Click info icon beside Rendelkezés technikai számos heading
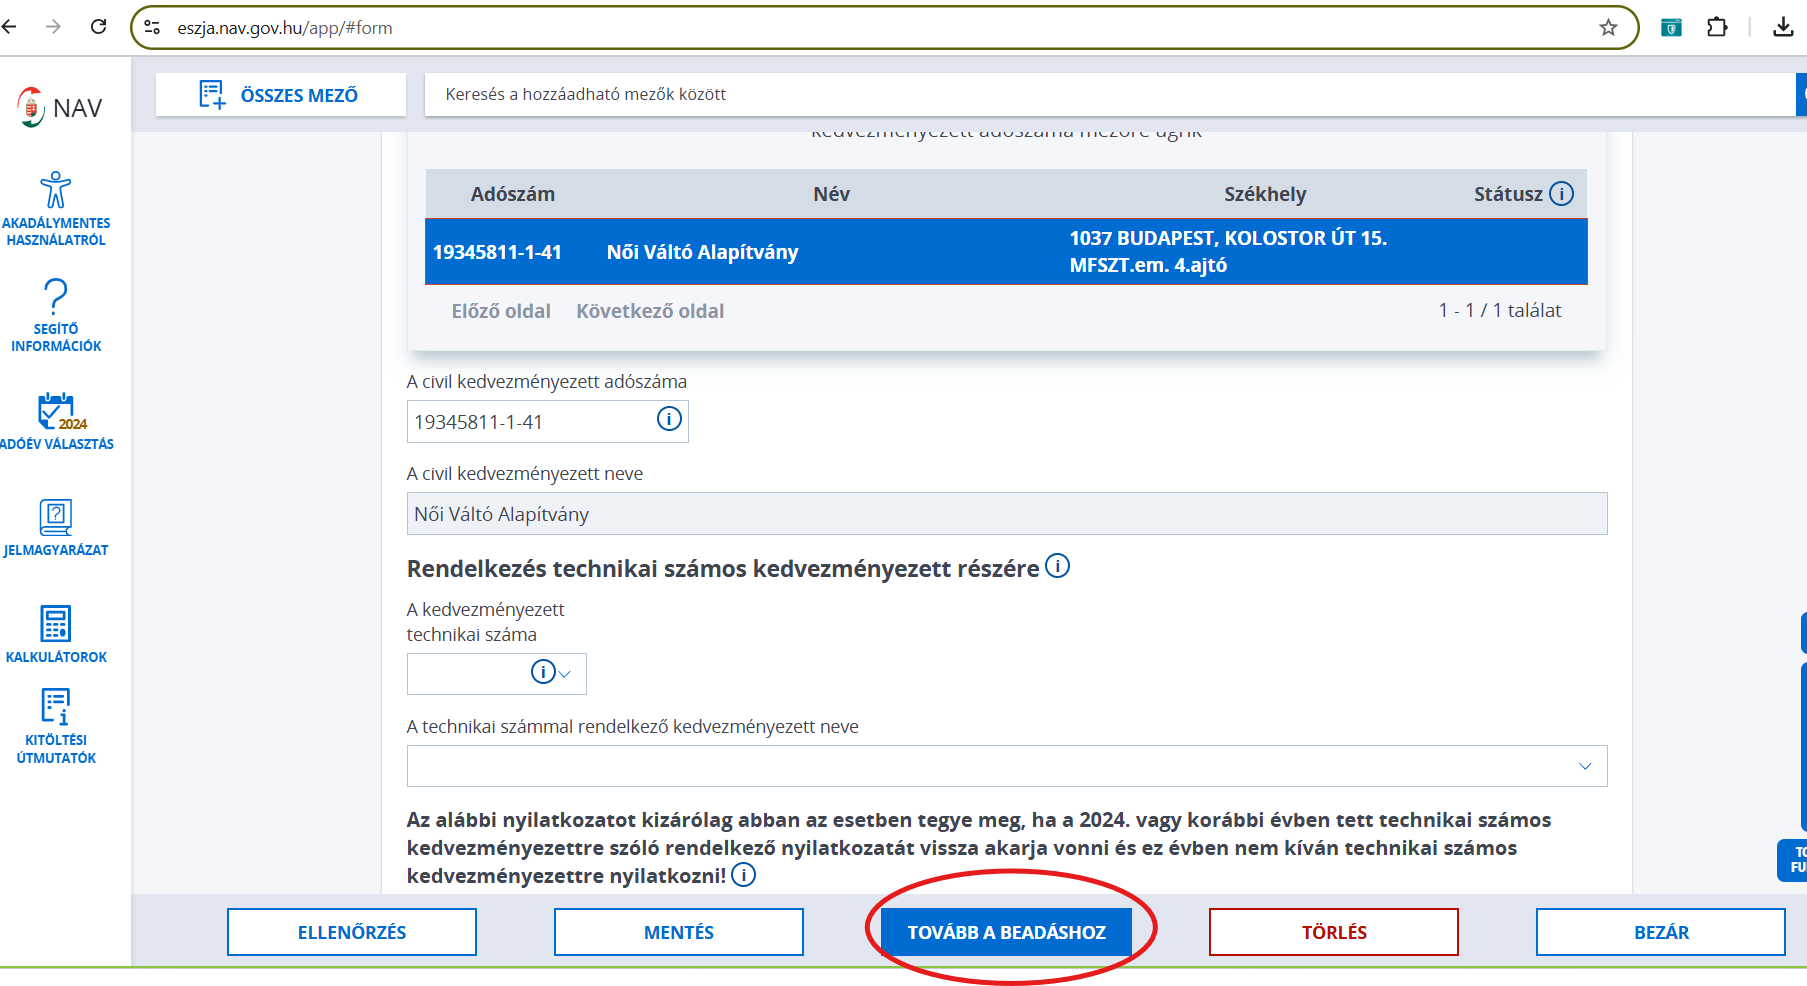Screen dimensions: 1807x986 pyautogui.click(x=1057, y=567)
